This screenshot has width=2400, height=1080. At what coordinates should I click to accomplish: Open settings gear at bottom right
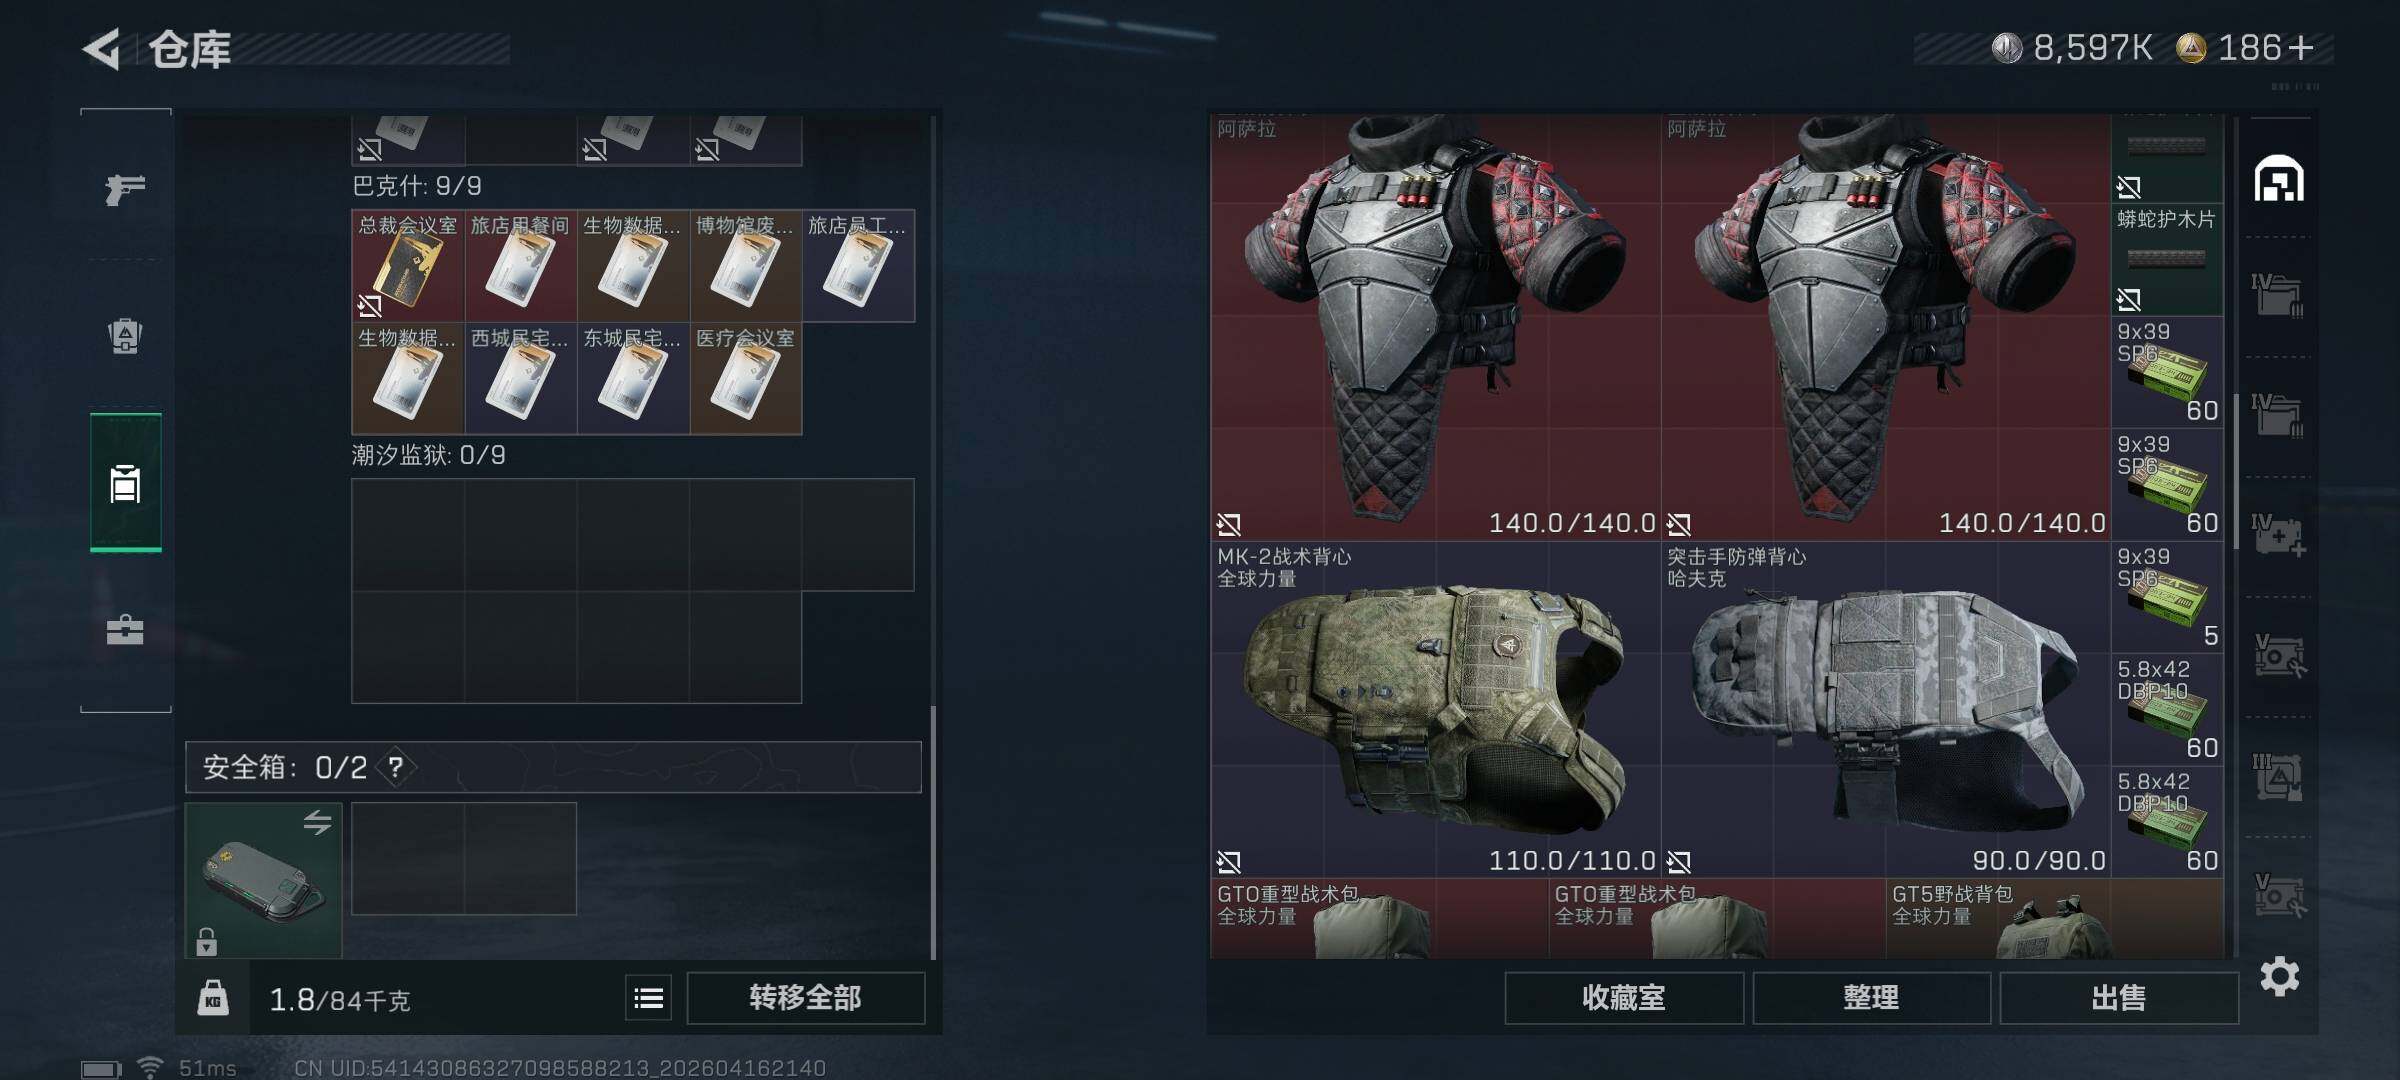pyautogui.click(x=2279, y=976)
